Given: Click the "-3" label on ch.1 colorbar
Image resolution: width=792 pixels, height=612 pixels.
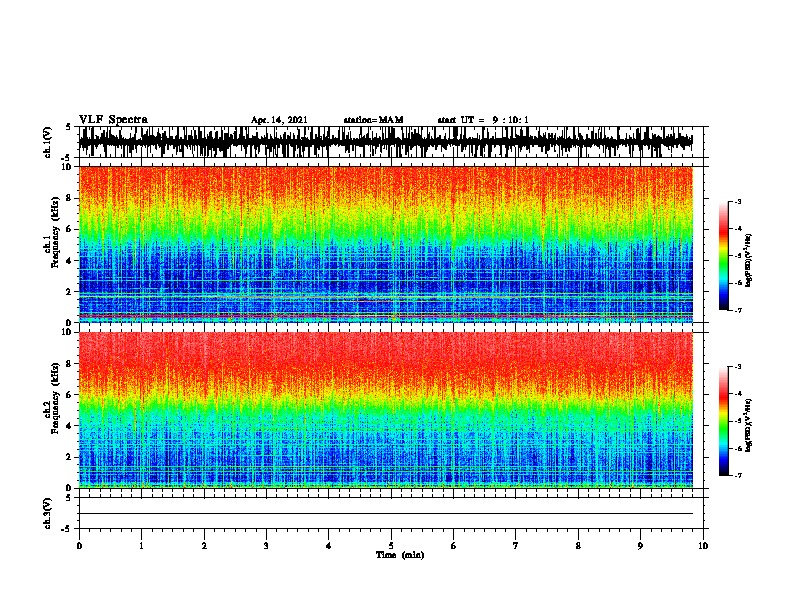Looking at the screenshot, I should [x=738, y=202].
